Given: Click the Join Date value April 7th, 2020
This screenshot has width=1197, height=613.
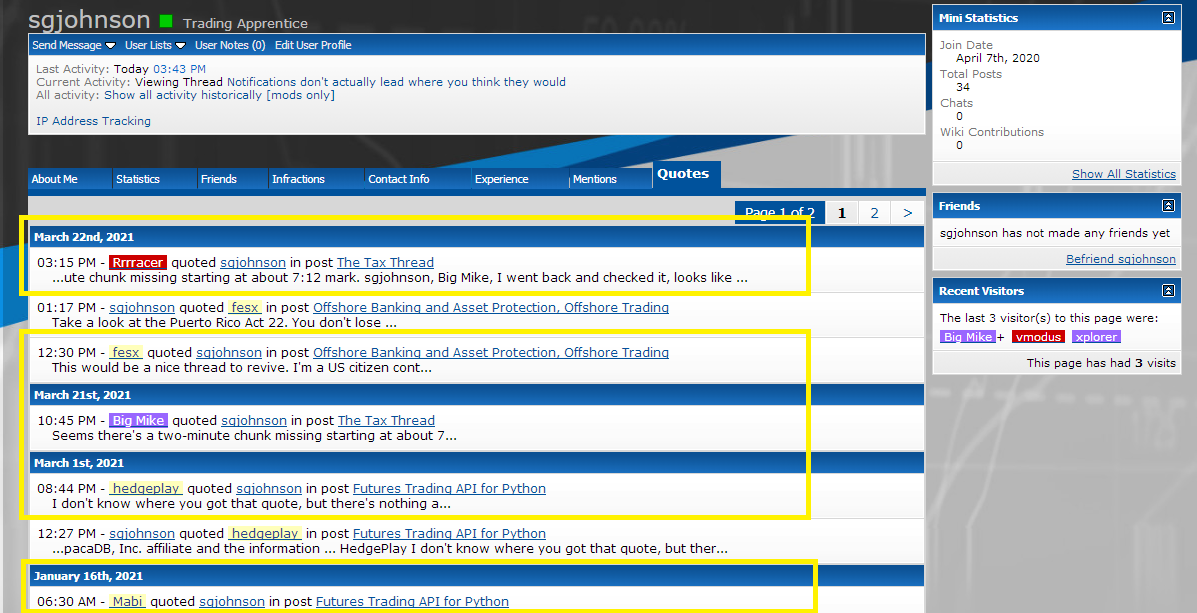Looking at the screenshot, I should coord(998,58).
